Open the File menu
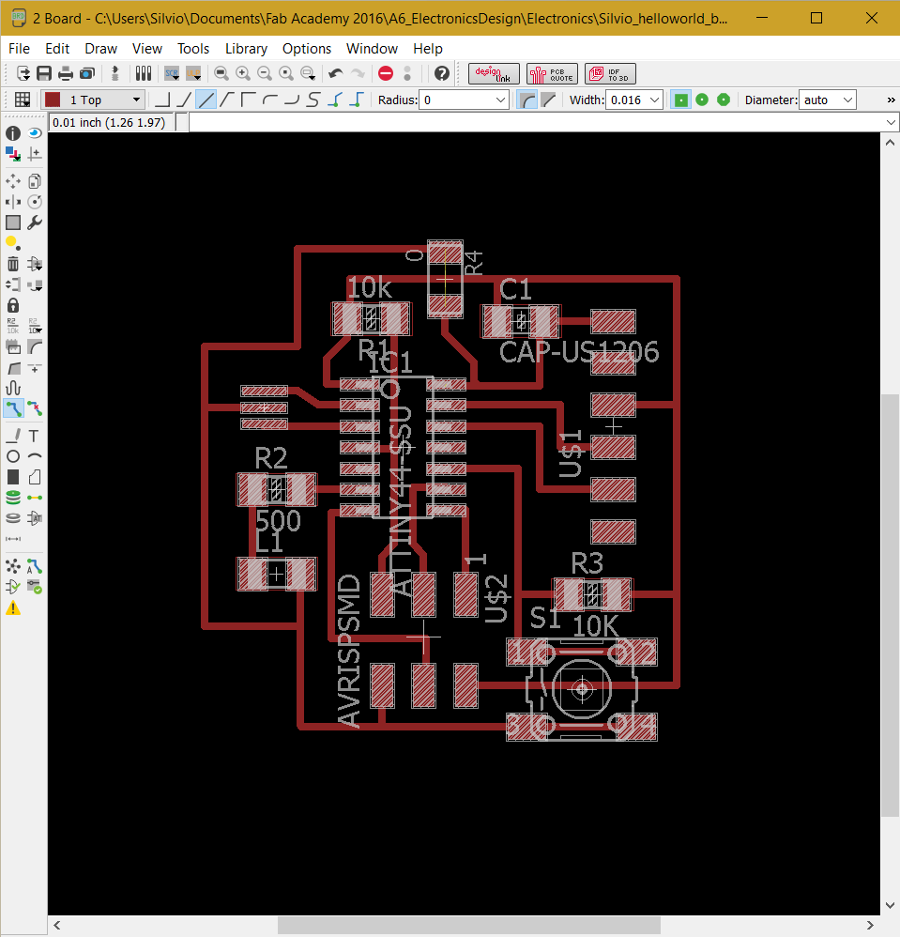900x937 pixels. (19, 48)
